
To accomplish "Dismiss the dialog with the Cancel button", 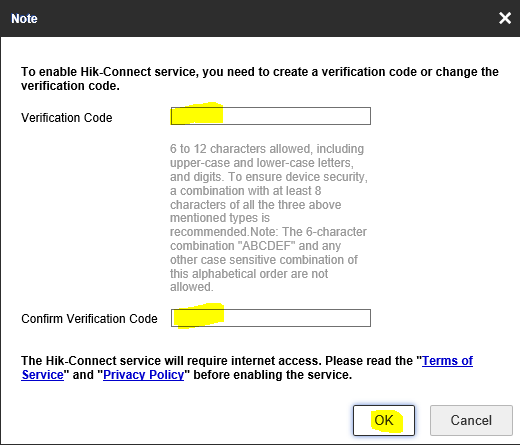I will tap(471, 420).
